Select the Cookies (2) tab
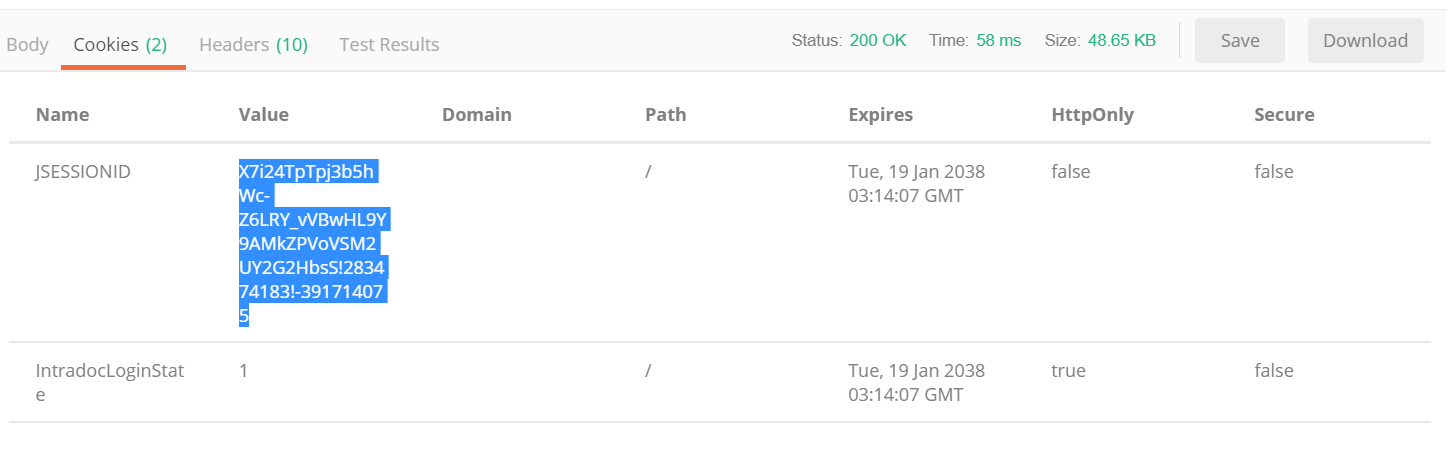Image resolution: width=1448 pixels, height=465 pixels. 120,44
